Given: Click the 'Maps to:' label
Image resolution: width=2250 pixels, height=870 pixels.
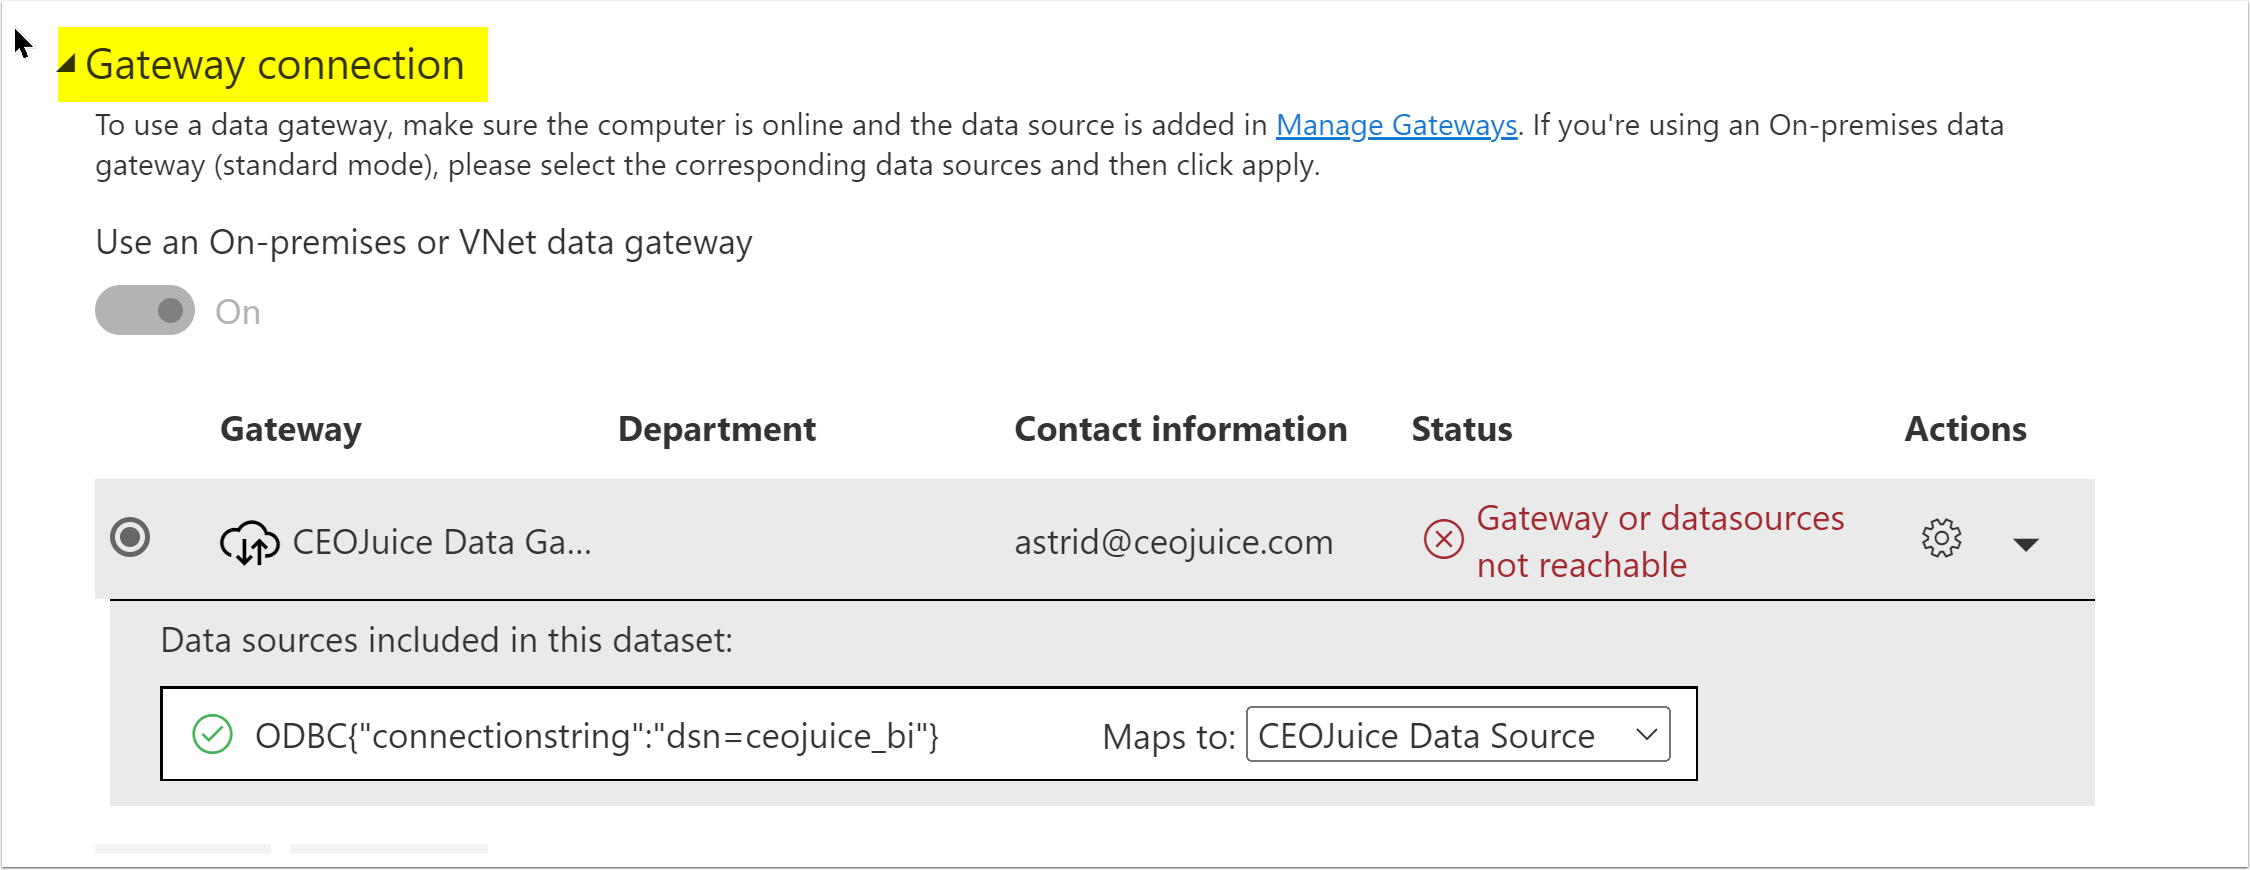Looking at the screenshot, I should (x=1169, y=736).
